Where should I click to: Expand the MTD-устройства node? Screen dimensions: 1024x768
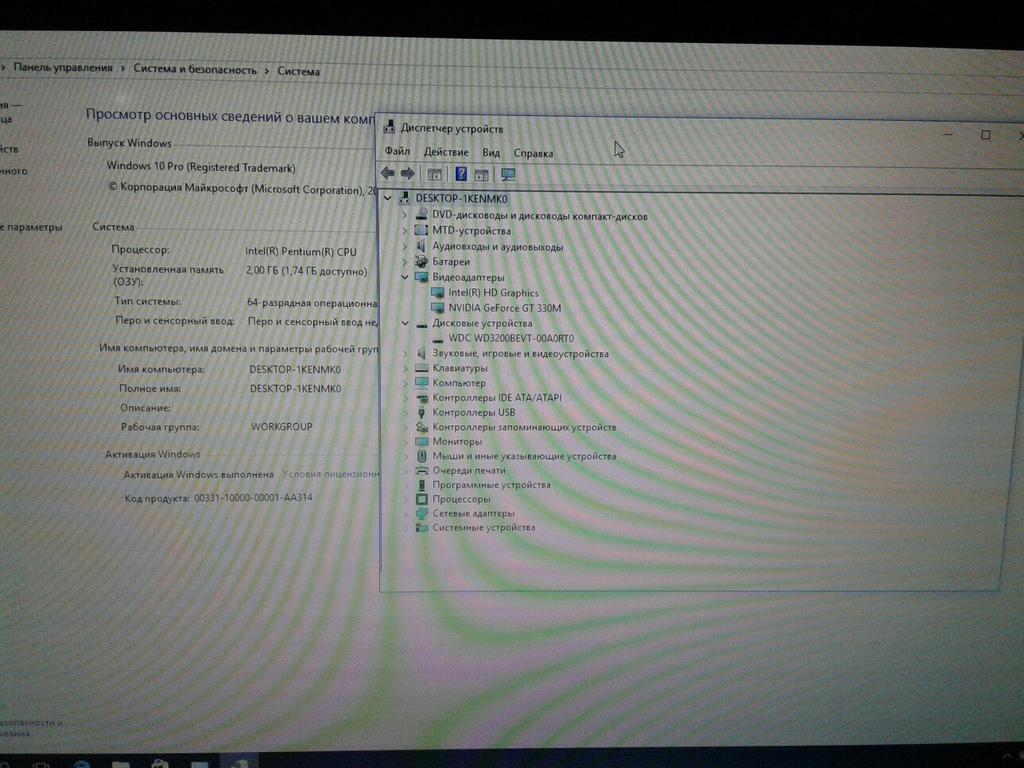tap(404, 230)
